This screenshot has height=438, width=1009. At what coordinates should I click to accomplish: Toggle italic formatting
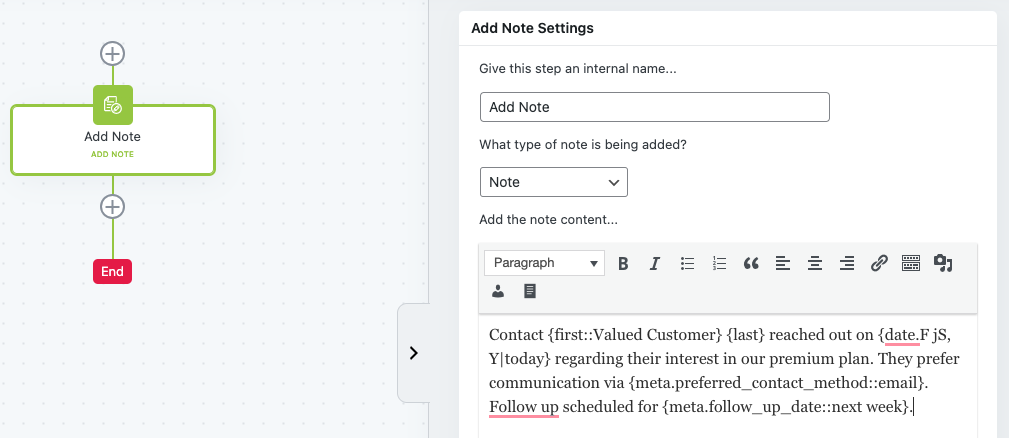click(x=655, y=263)
